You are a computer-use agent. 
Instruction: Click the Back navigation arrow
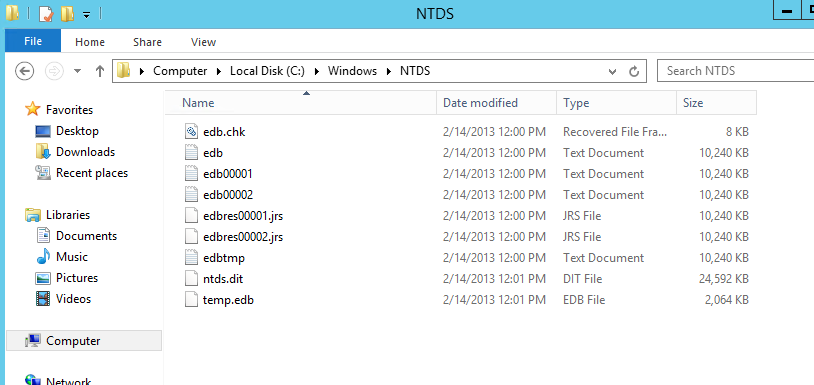24,71
